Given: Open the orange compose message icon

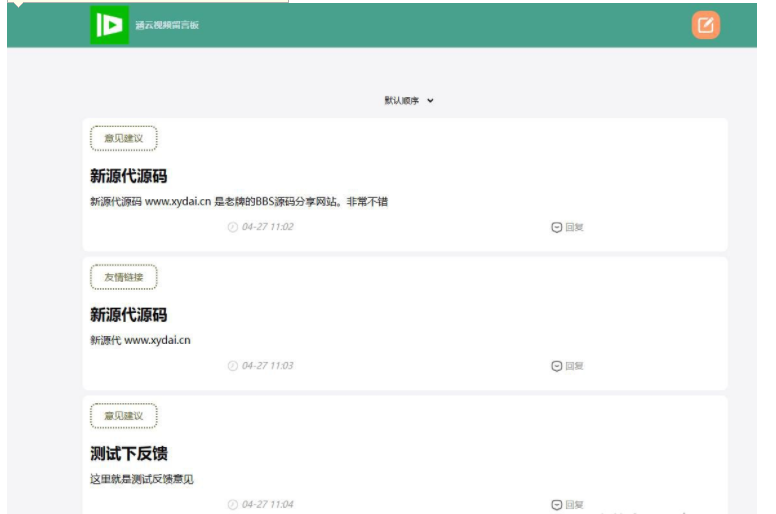Looking at the screenshot, I should pos(705,25).
